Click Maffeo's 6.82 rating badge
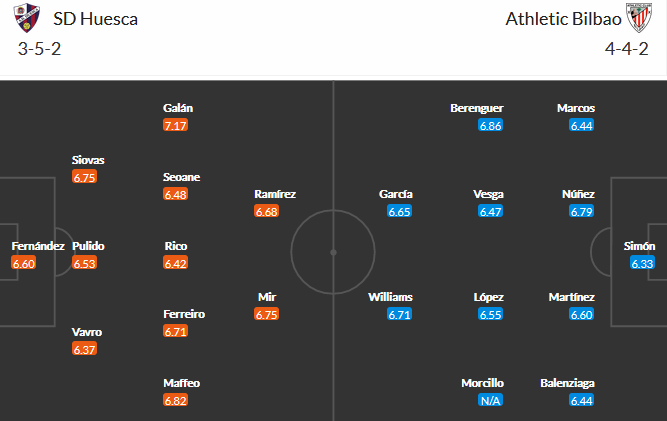 pyautogui.click(x=175, y=400)
